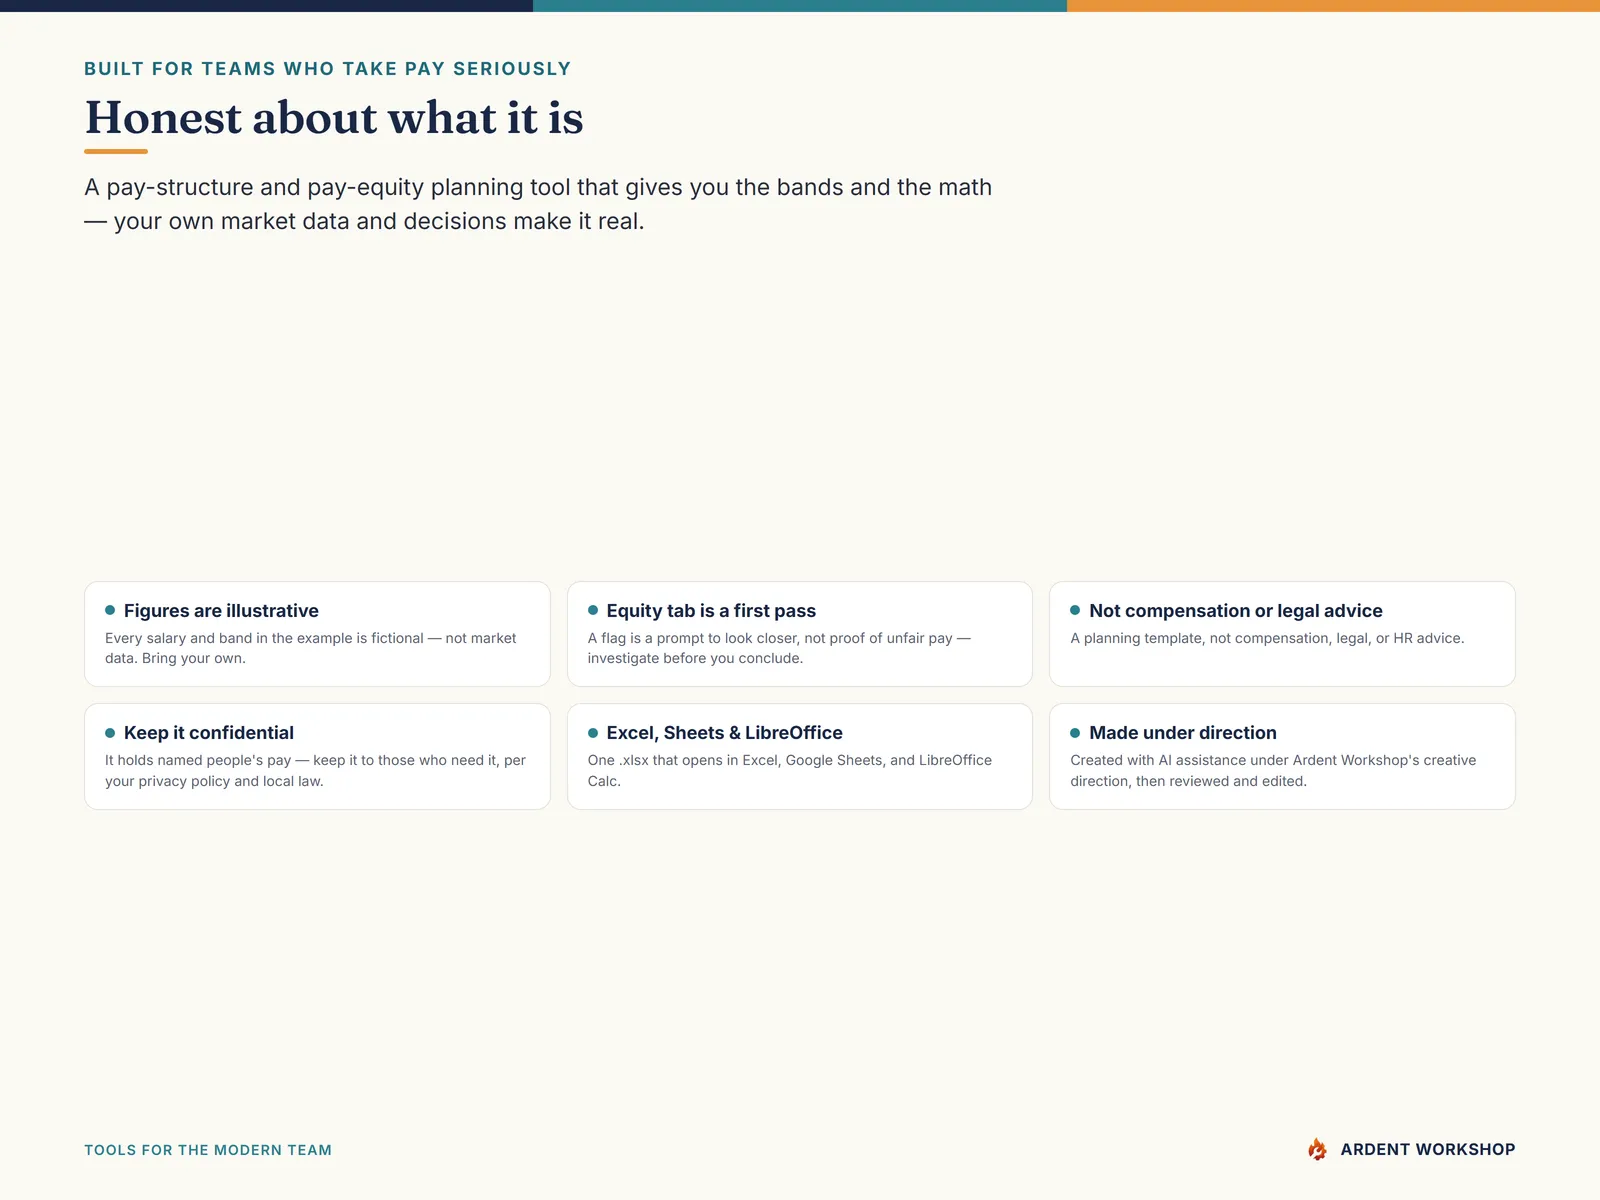Click the bullet dot next to Not compensation or legal advice
The width and height of the screenshot is (1600, 1200).
[1075, 610]
